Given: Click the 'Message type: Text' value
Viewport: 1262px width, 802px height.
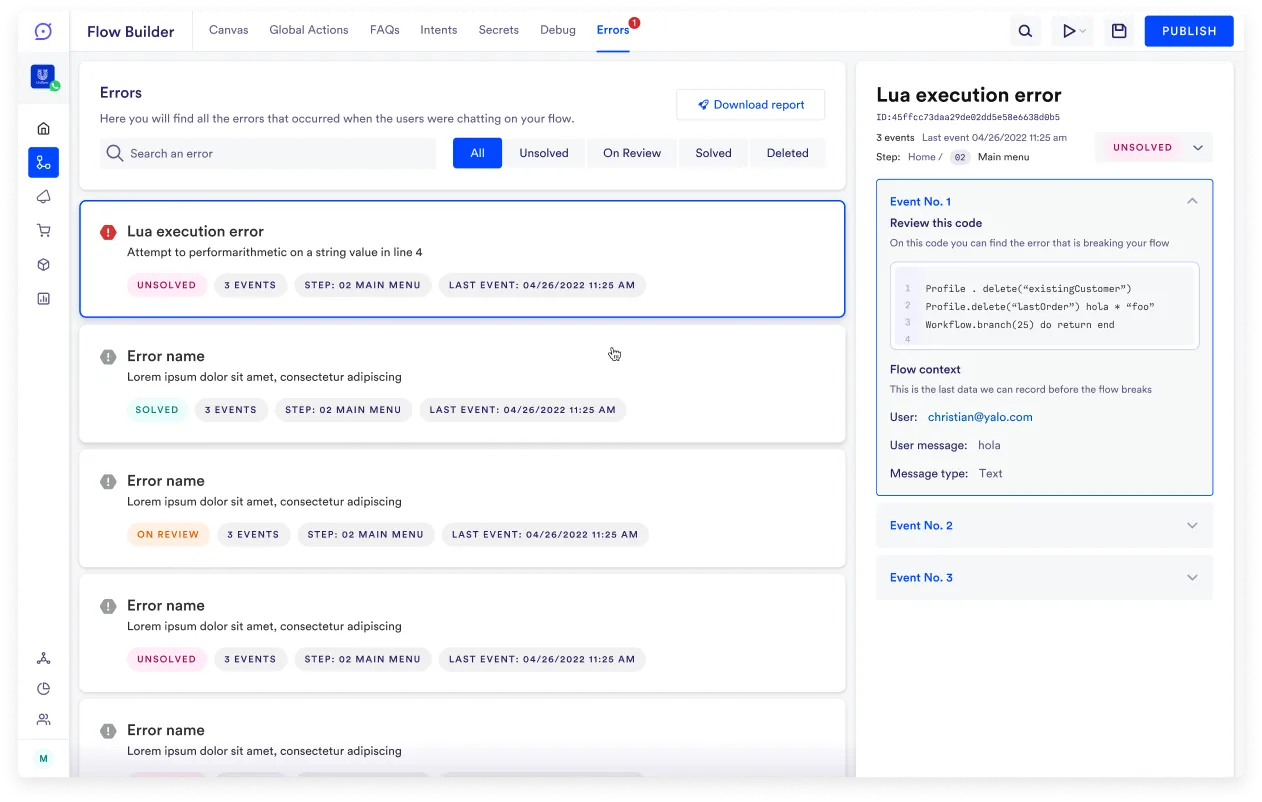Looking at the screenshot, I should [x=990, y=473].
